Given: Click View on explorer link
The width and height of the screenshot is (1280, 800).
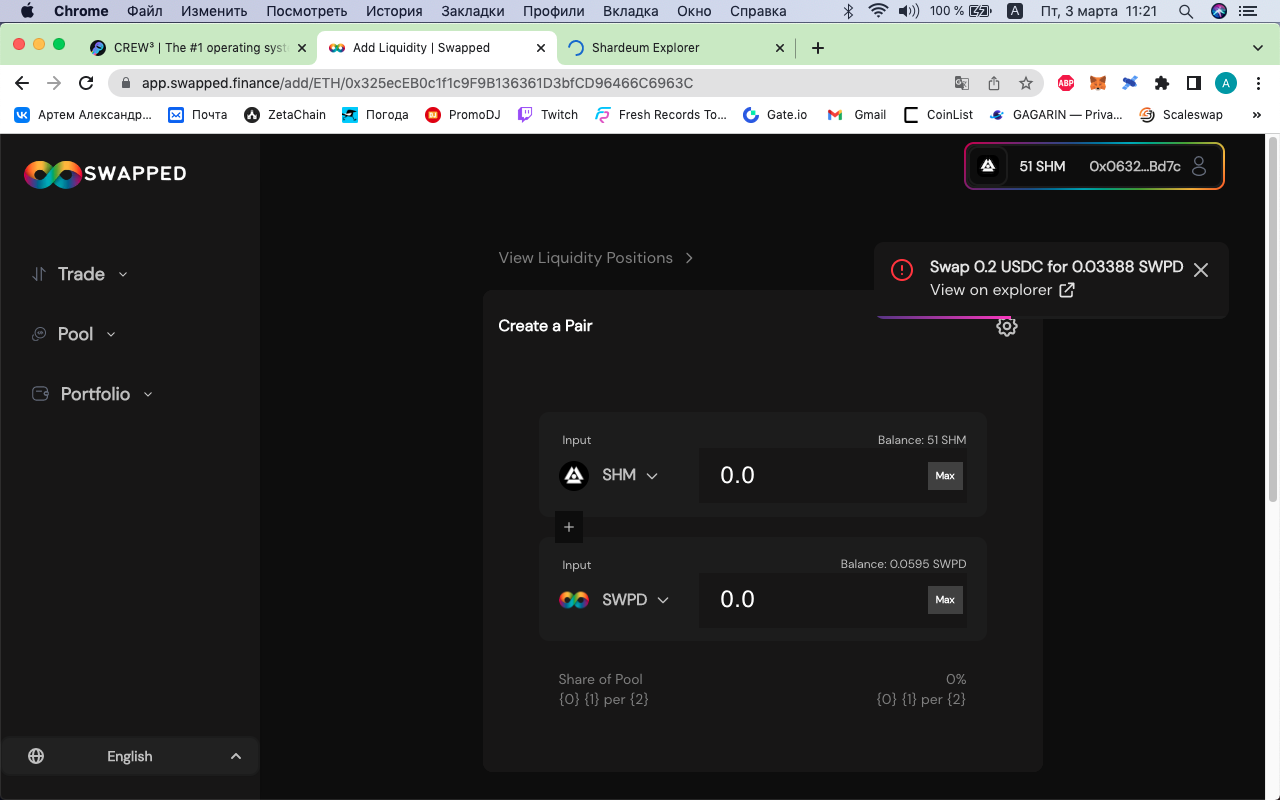Looking at the screenshot, I should [x=1002, y=290].
